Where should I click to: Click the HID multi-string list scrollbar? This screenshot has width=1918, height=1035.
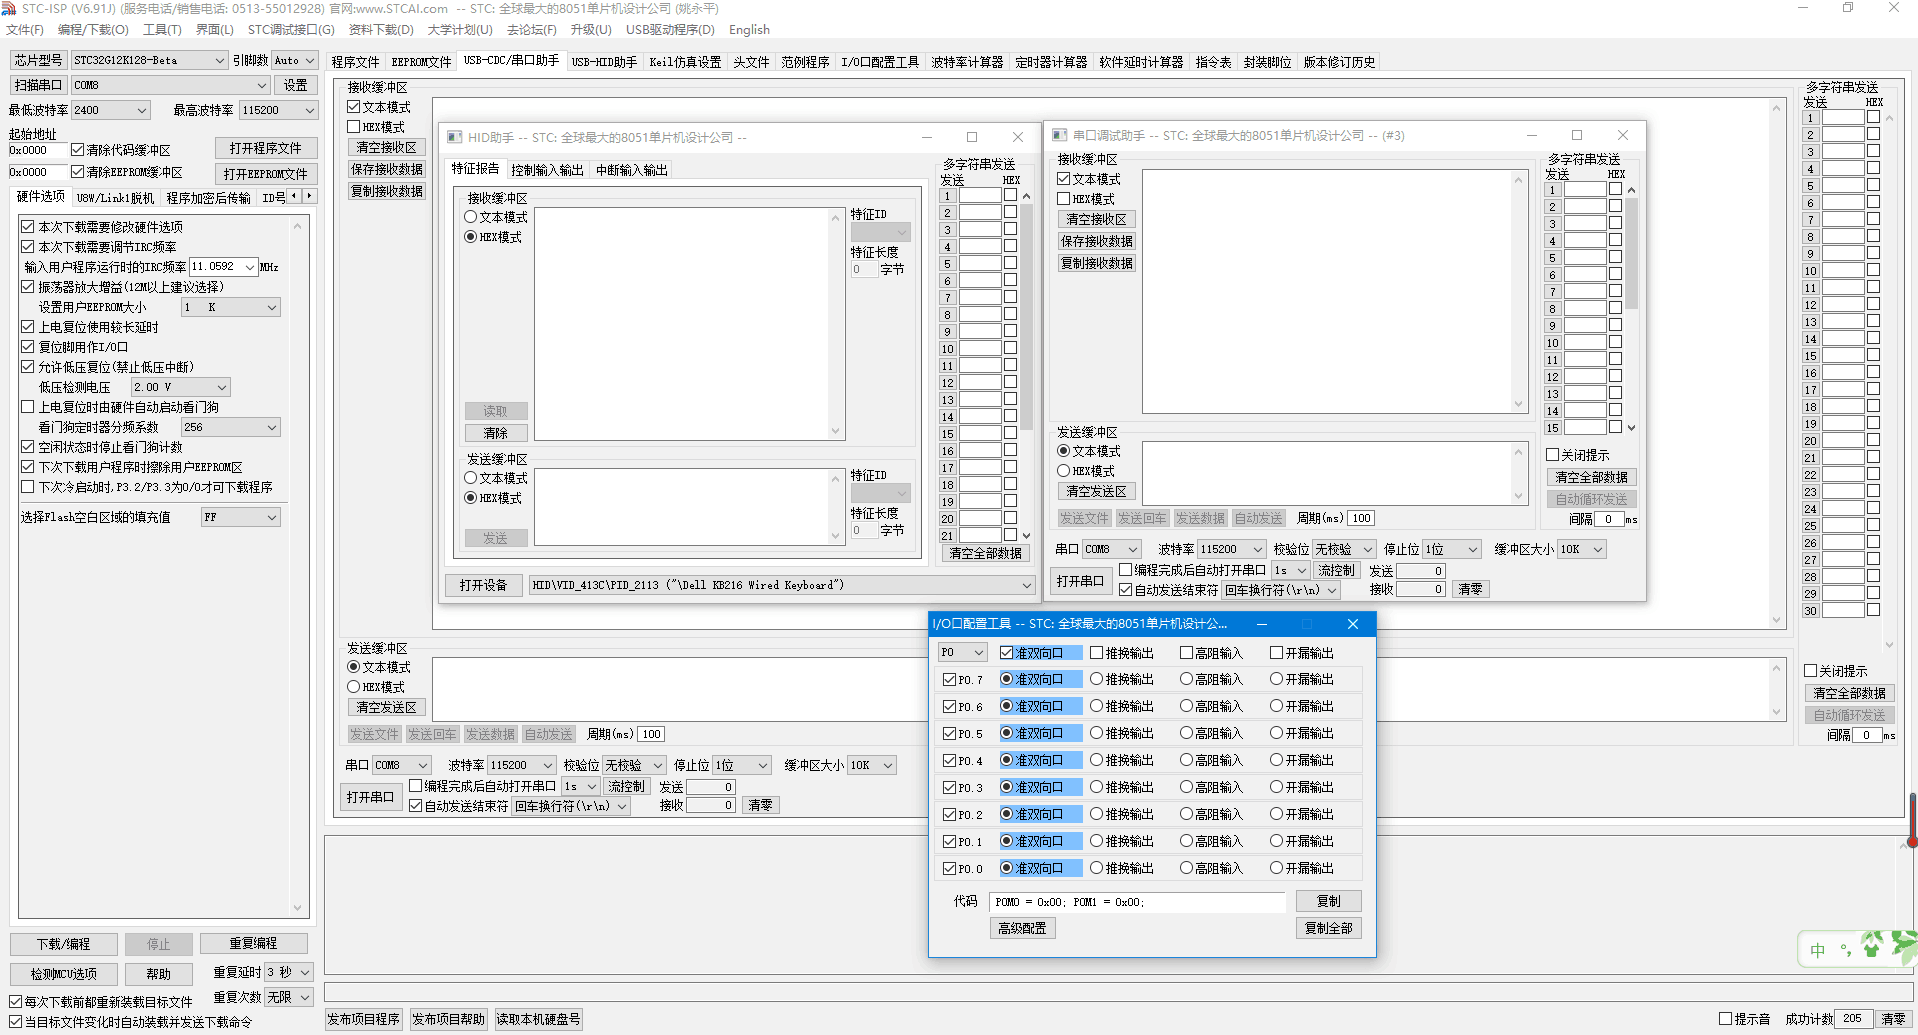coord(1026,366)
